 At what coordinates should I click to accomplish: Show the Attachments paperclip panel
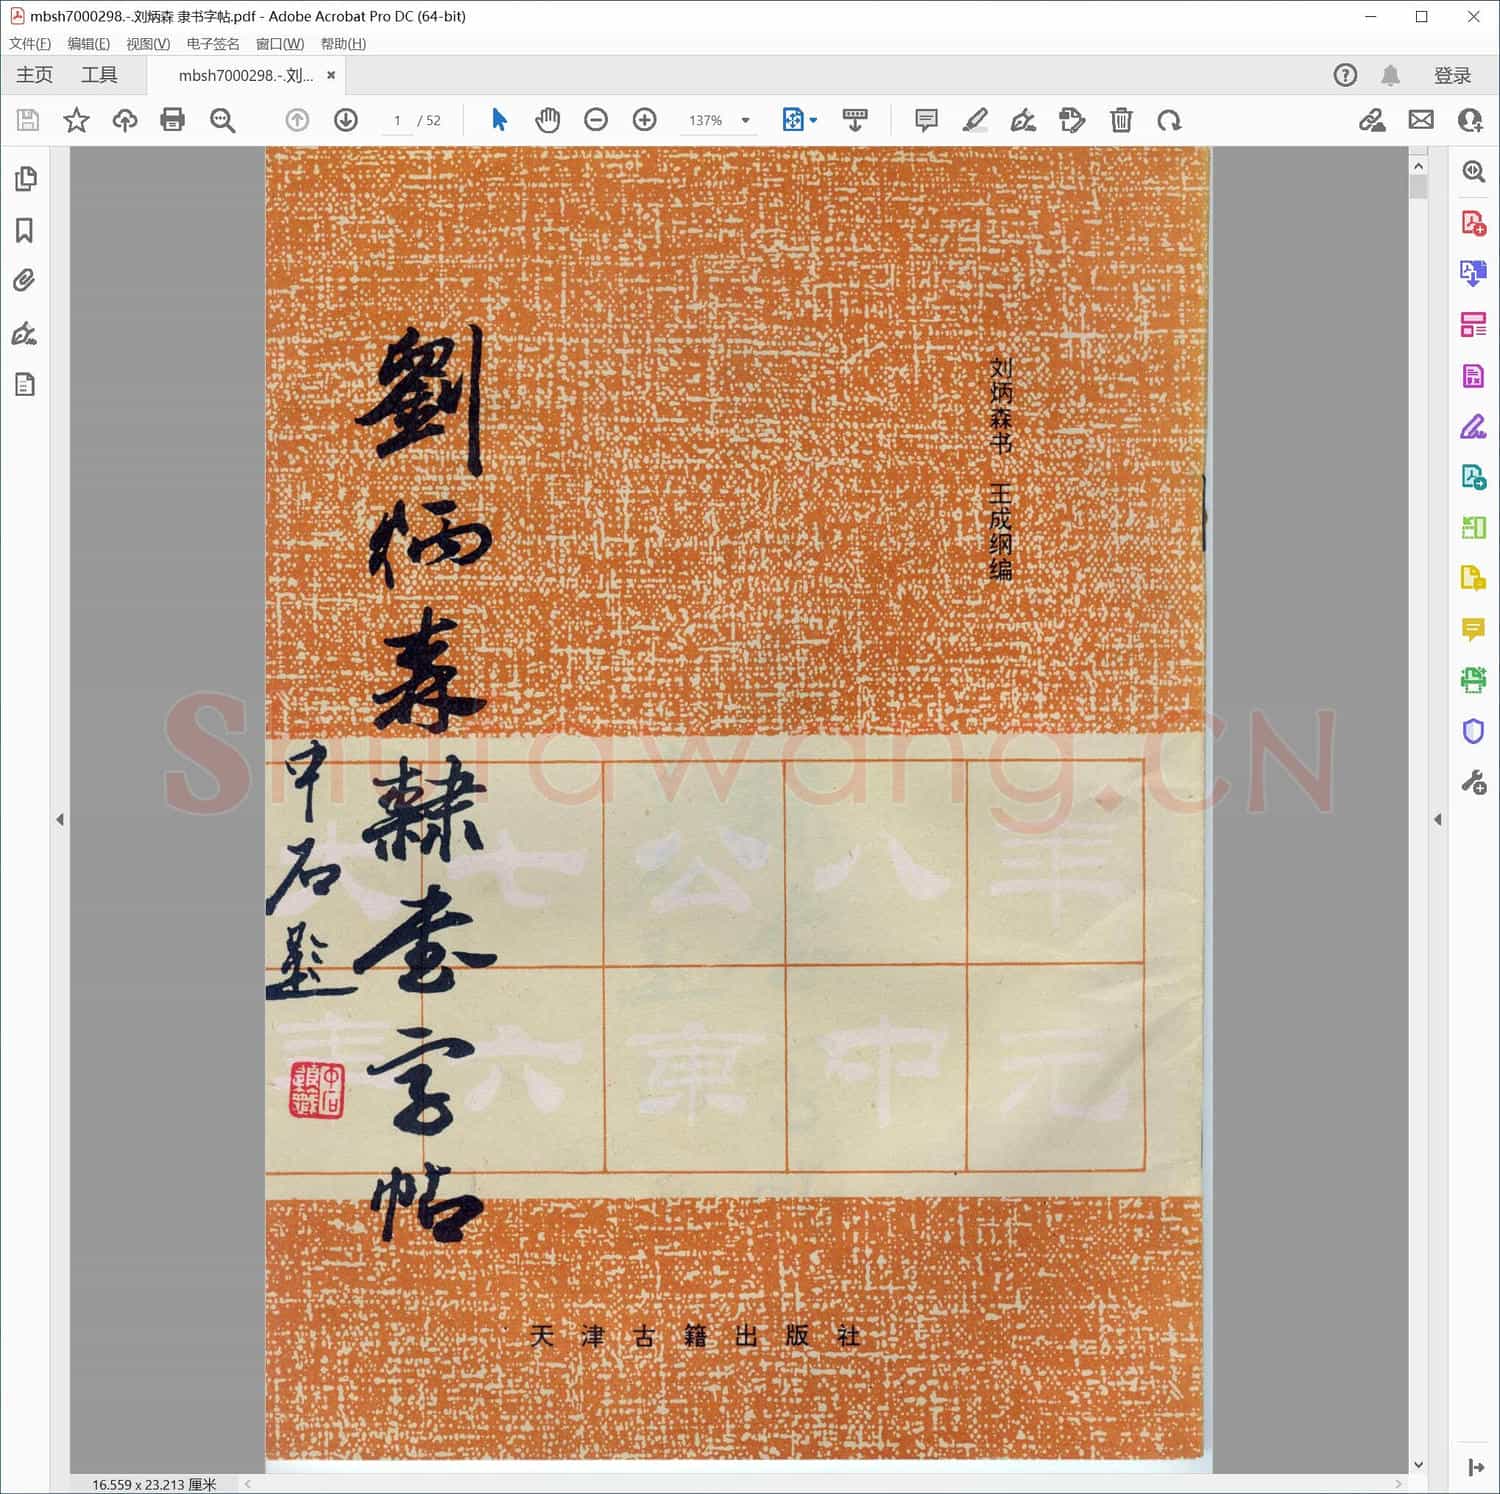coord(26,281)
